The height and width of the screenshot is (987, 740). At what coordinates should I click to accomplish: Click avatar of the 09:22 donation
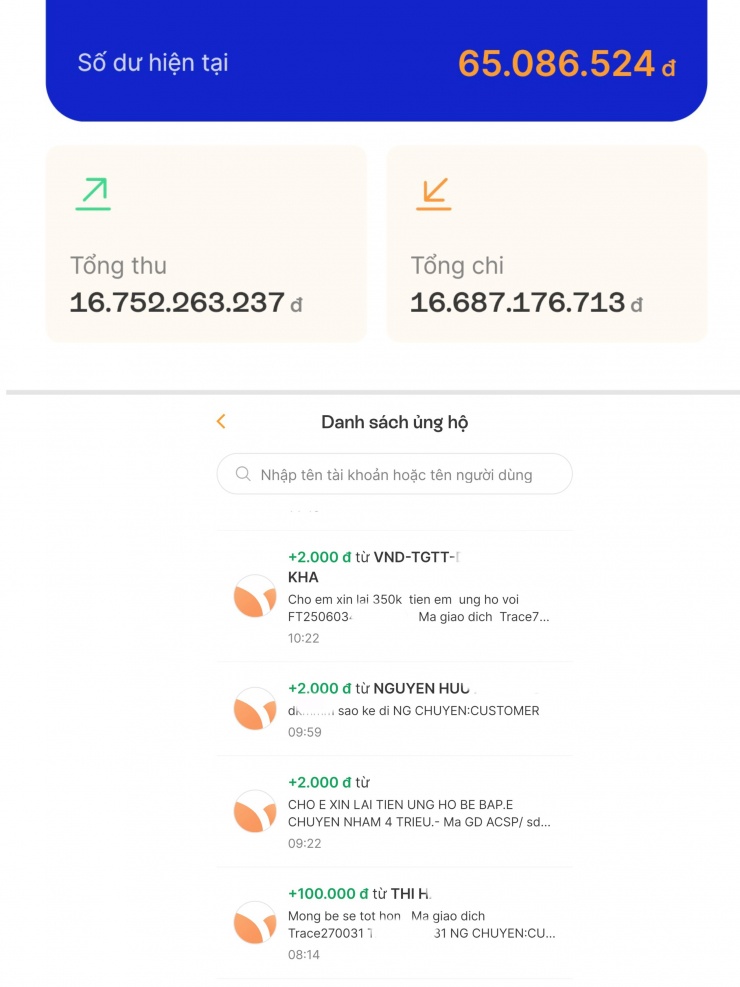[254, 811]
